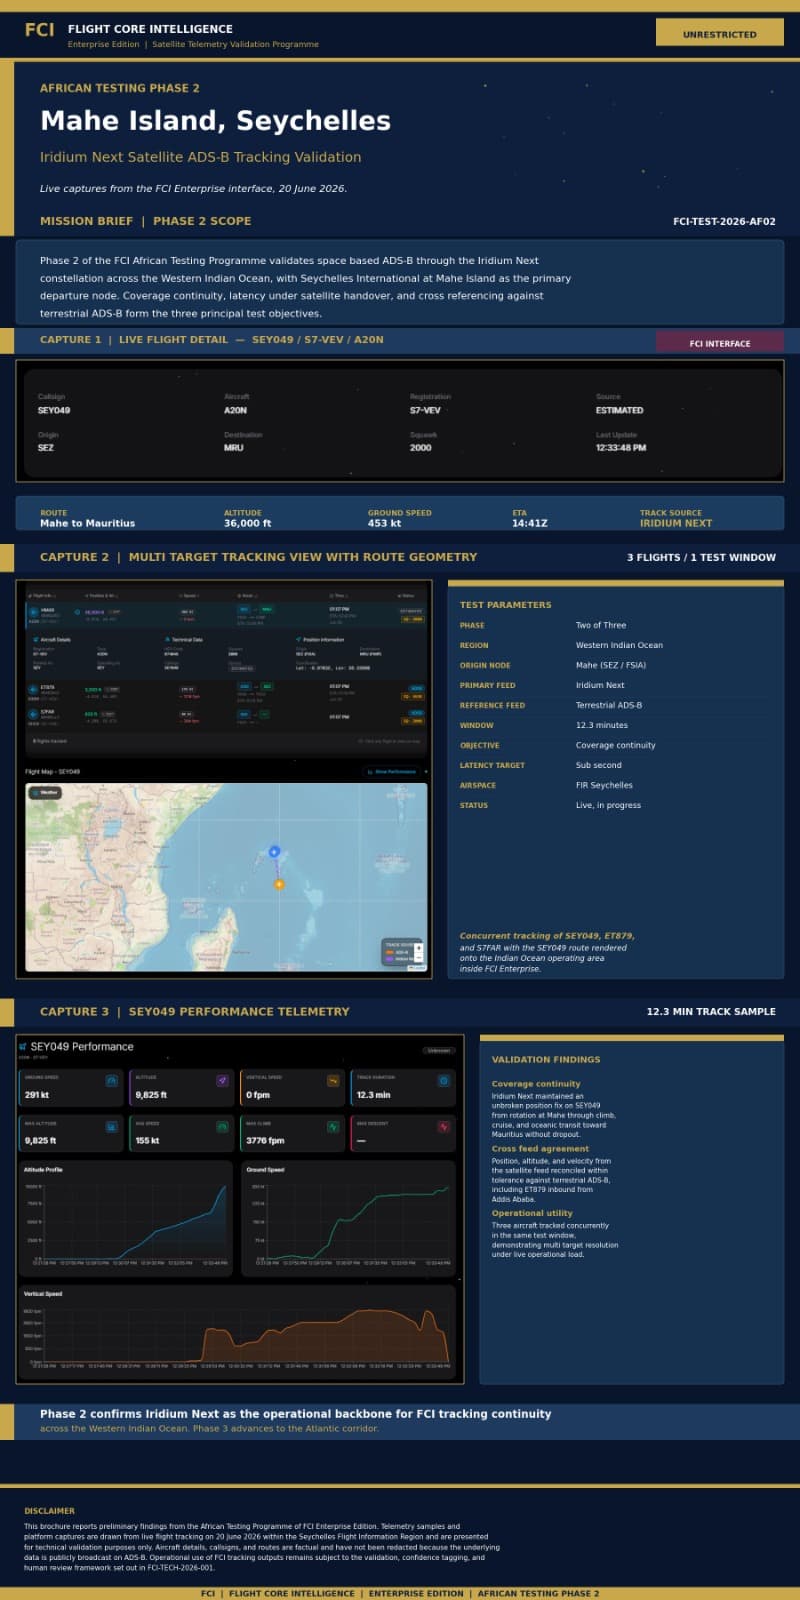
Task: Click the map zoom in plus button
Action: tap(419, 948)
